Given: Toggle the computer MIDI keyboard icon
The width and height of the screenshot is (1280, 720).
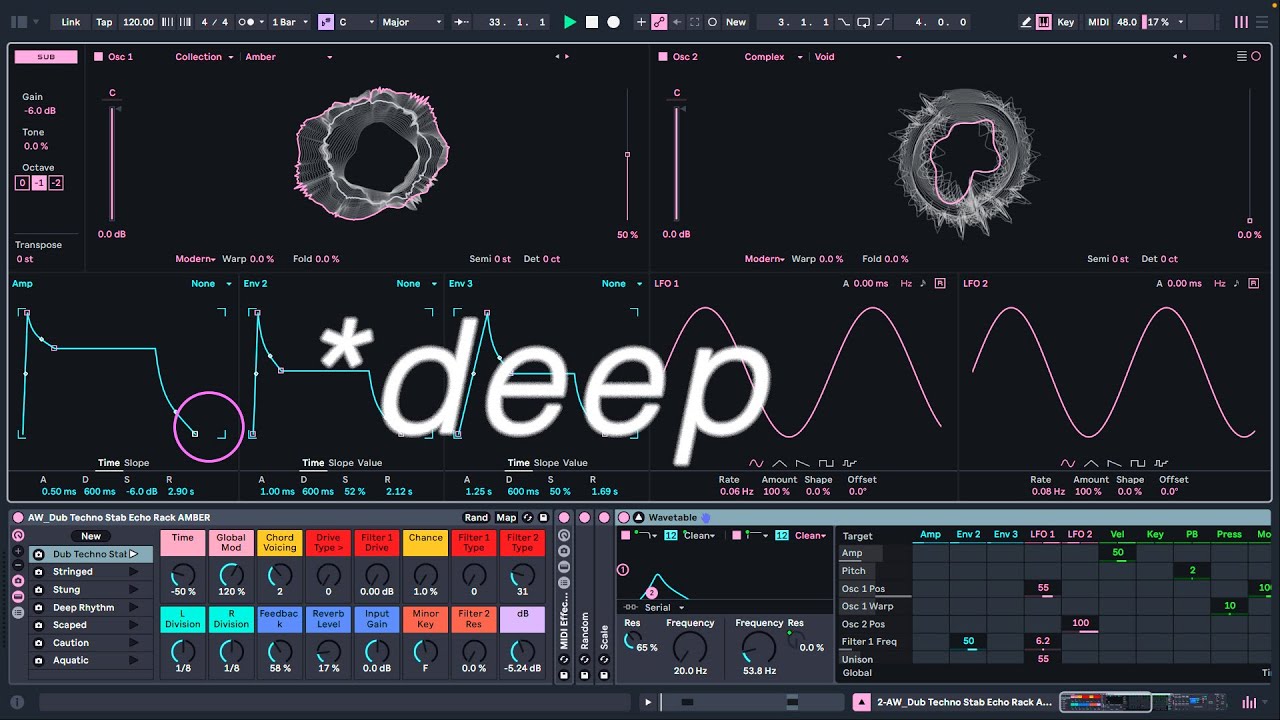Looking at the screenshot, I should pyautogui.click(x=1044, y=22).
